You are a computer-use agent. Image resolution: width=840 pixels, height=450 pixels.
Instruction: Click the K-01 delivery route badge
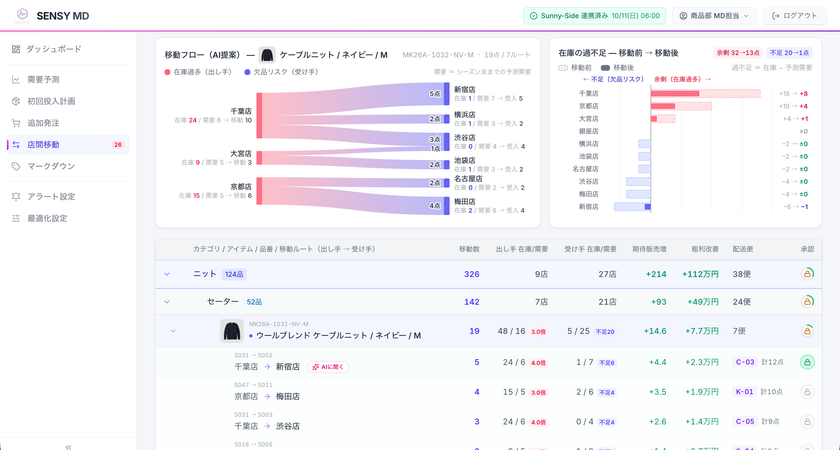pyautogui.click(x=745, y=392)
